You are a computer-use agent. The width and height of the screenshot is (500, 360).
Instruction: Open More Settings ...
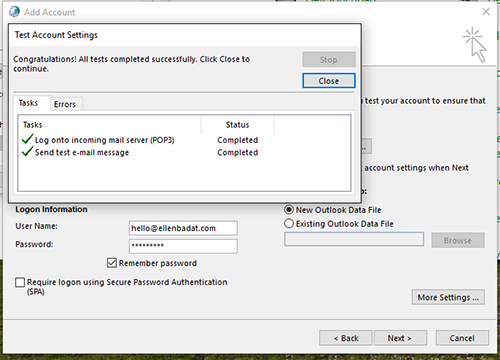448,297
